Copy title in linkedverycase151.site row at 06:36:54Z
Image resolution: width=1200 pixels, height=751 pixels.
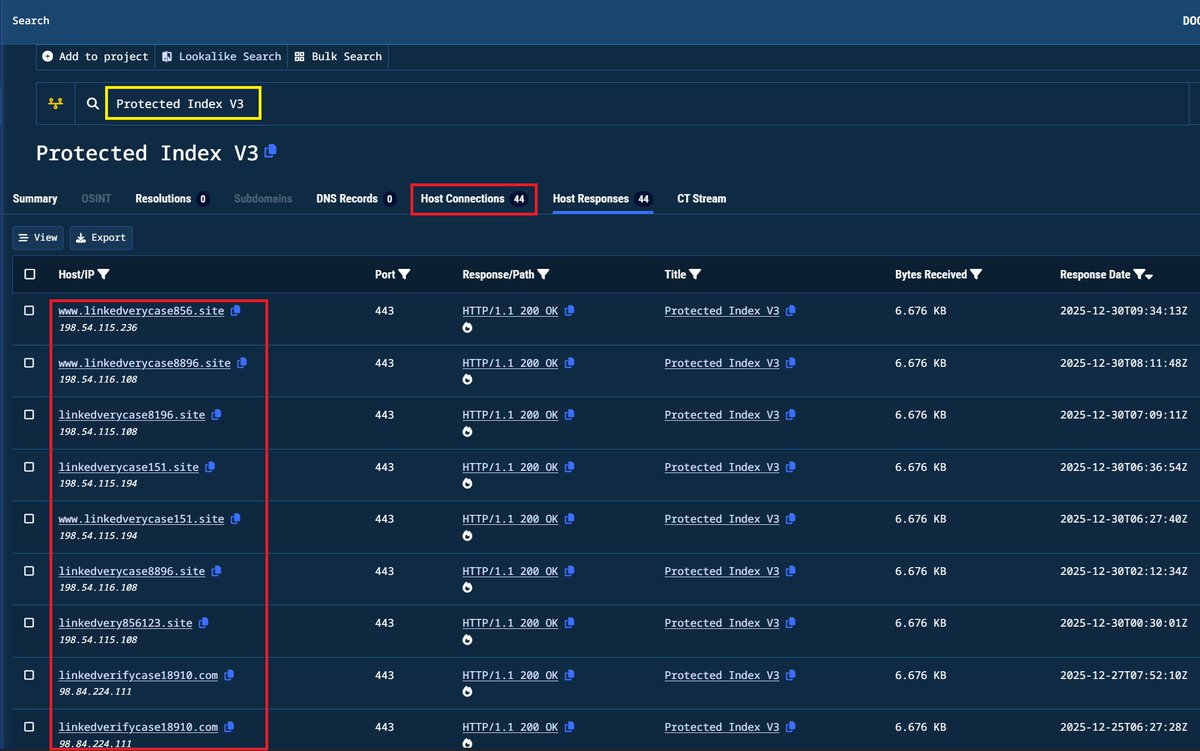coord(790,467)
